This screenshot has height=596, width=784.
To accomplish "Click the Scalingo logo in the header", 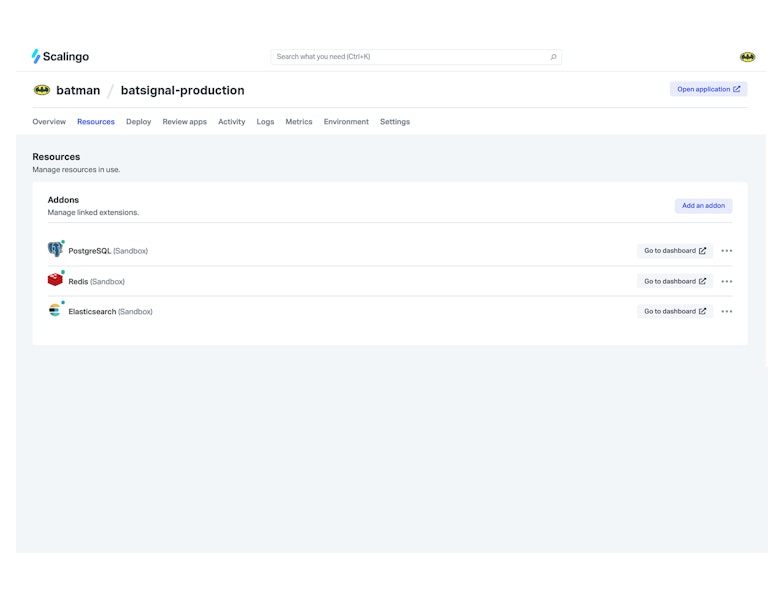I will (x=60, y=57).
